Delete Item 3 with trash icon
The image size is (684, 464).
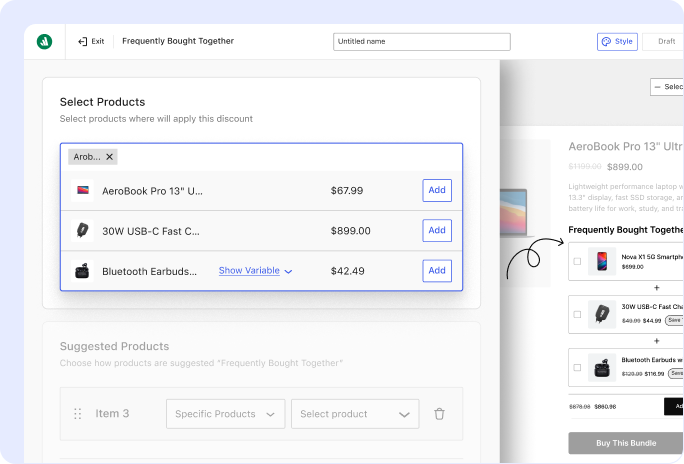pos(439,414)
